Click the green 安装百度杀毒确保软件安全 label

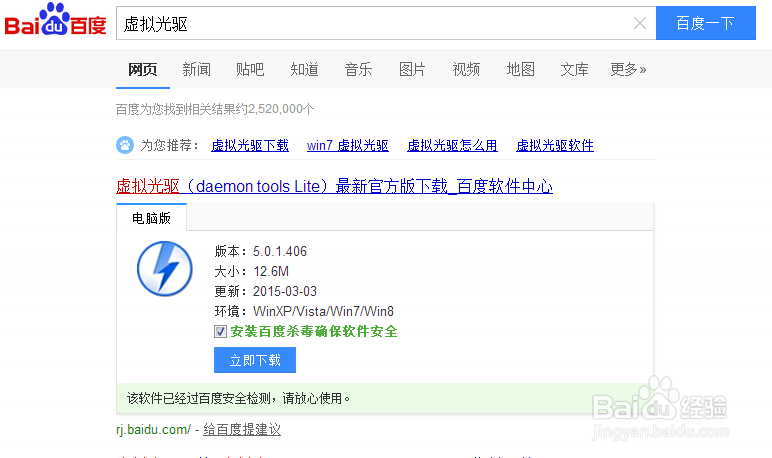click(x=314, y=331)
